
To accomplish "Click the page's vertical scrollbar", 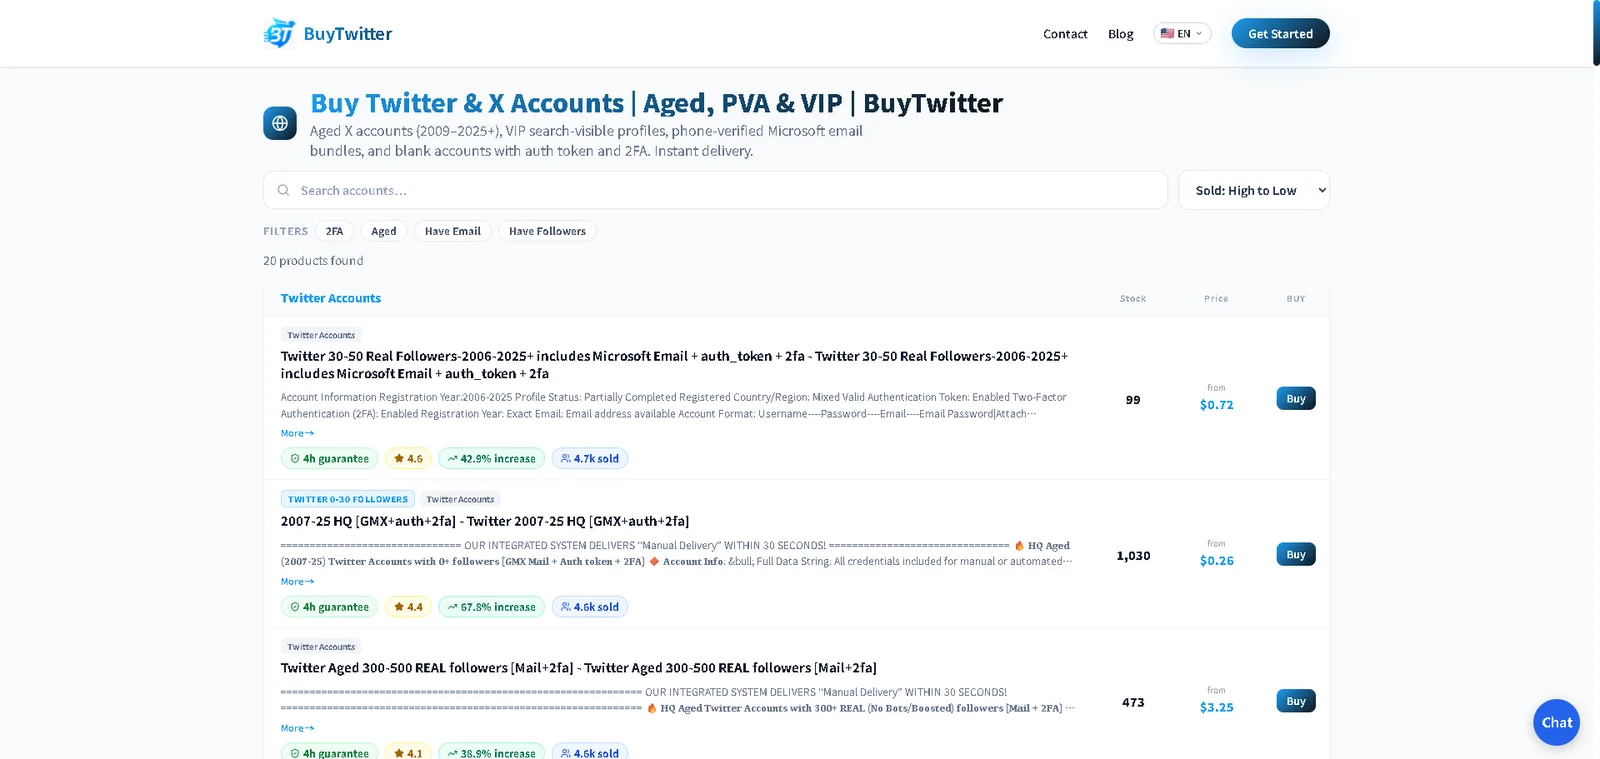I will [1596, 33].
